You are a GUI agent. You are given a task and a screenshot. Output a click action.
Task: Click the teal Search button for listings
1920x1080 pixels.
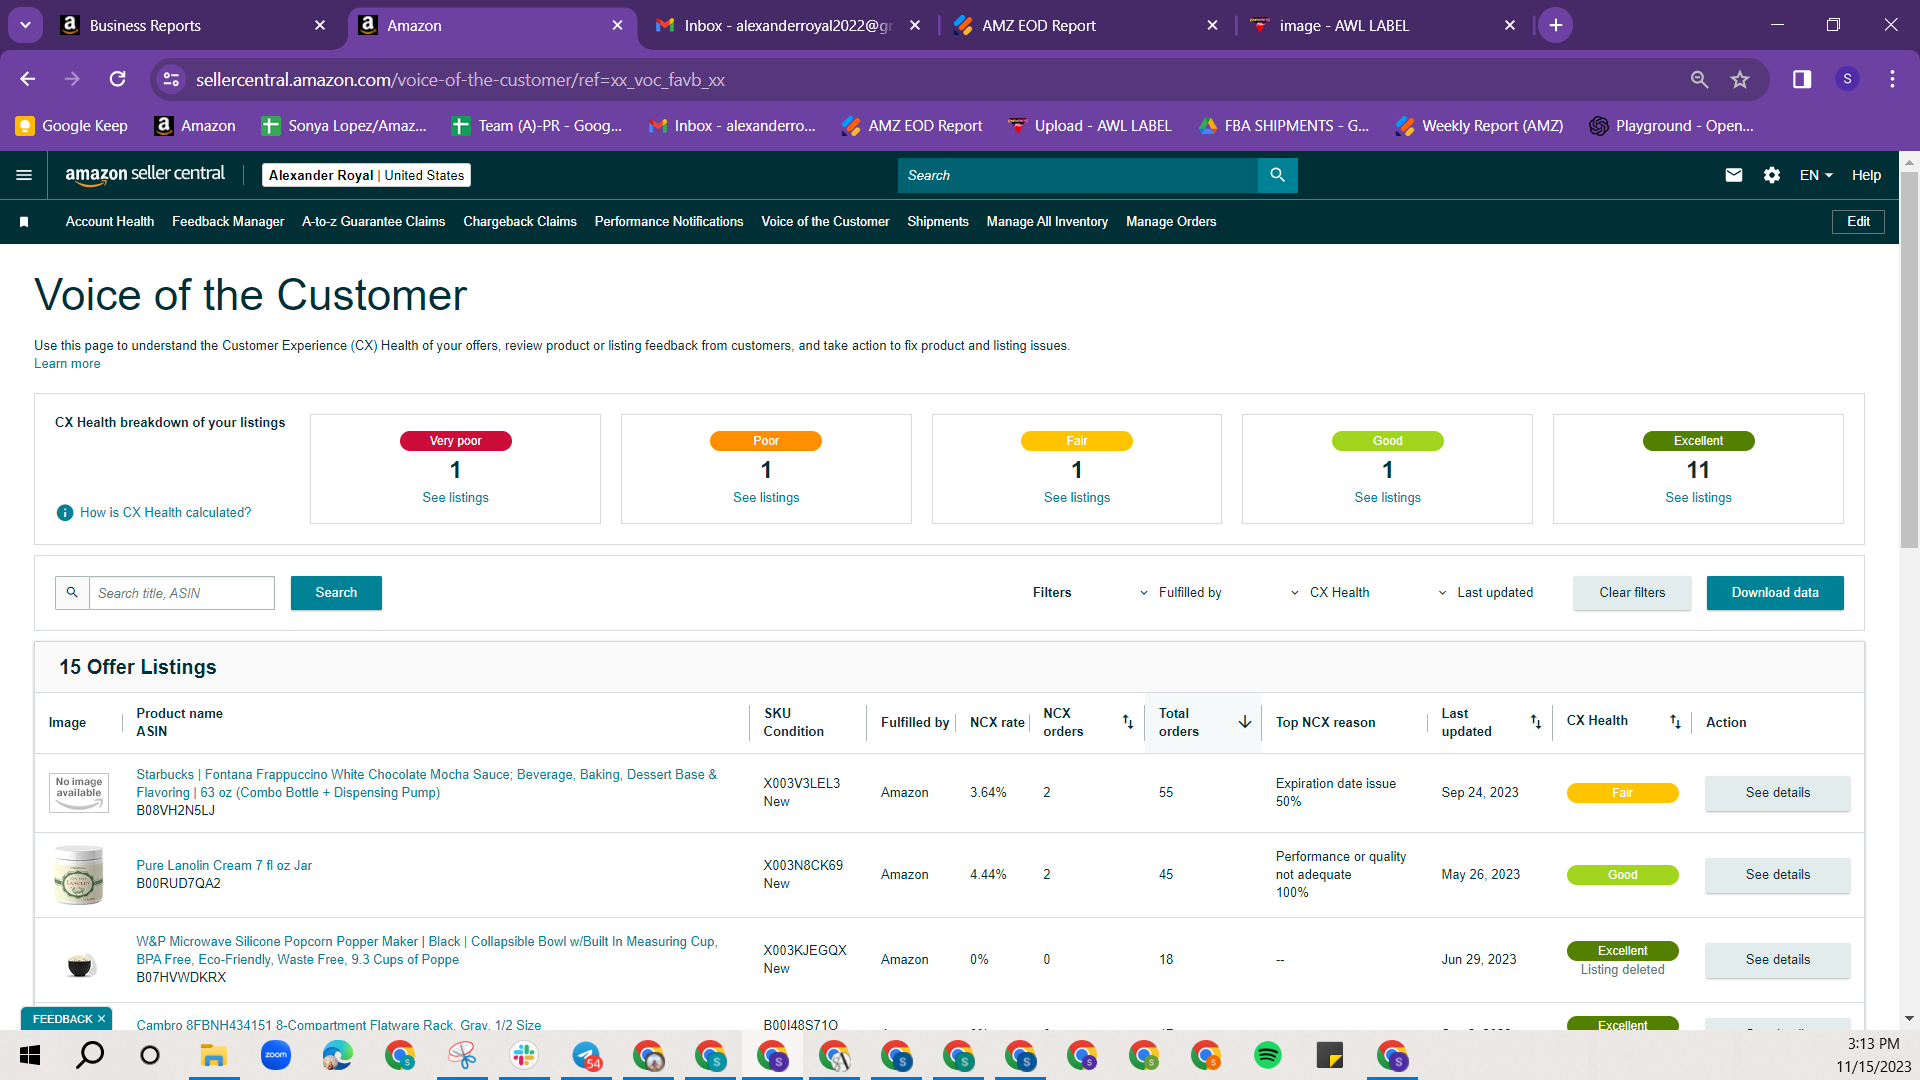pos(336,593)
